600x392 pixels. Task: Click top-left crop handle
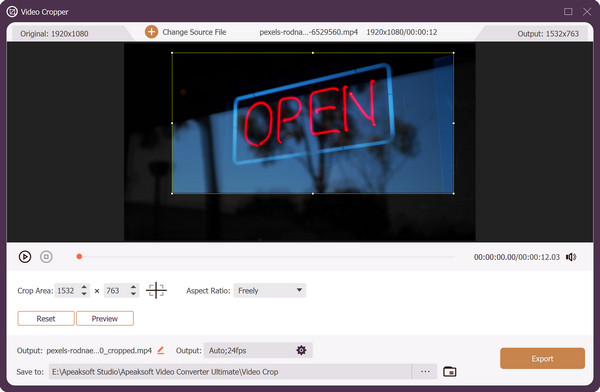172,53
